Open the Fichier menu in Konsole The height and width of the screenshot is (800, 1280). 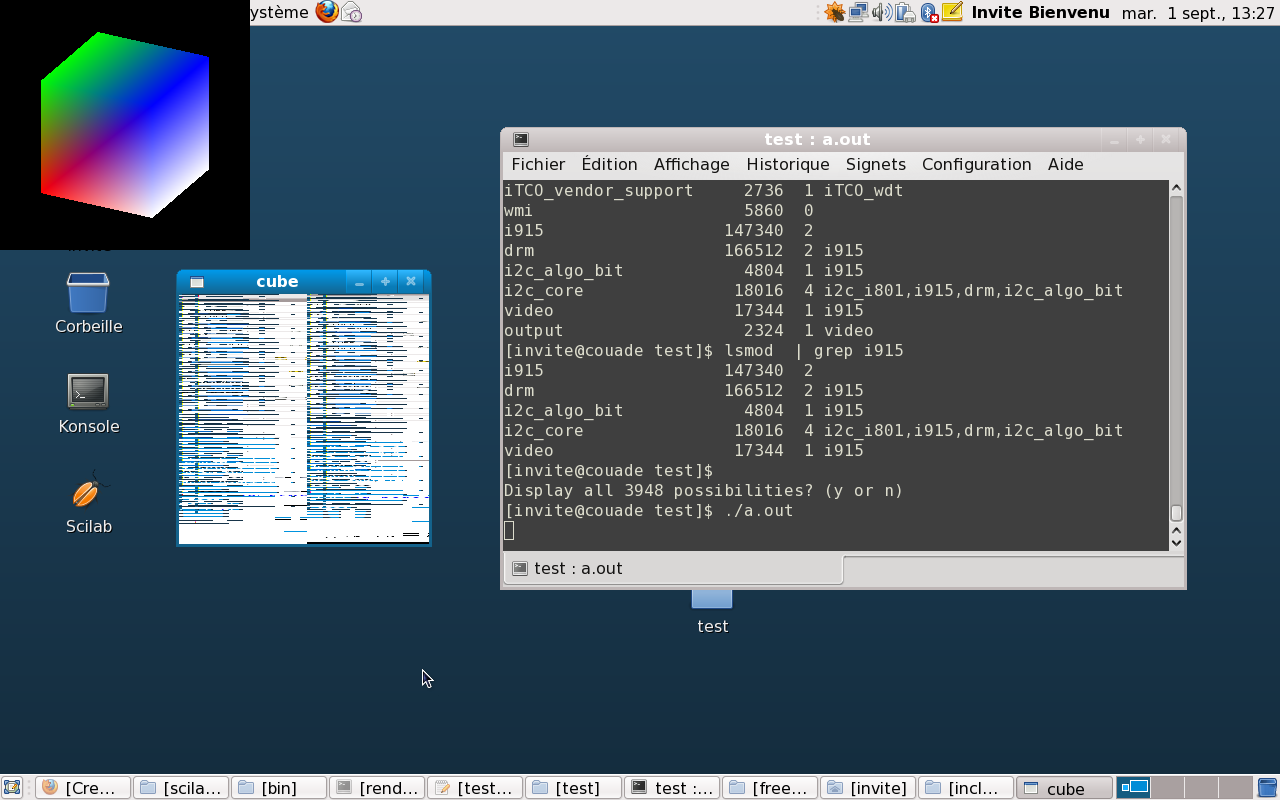[538, 164]
